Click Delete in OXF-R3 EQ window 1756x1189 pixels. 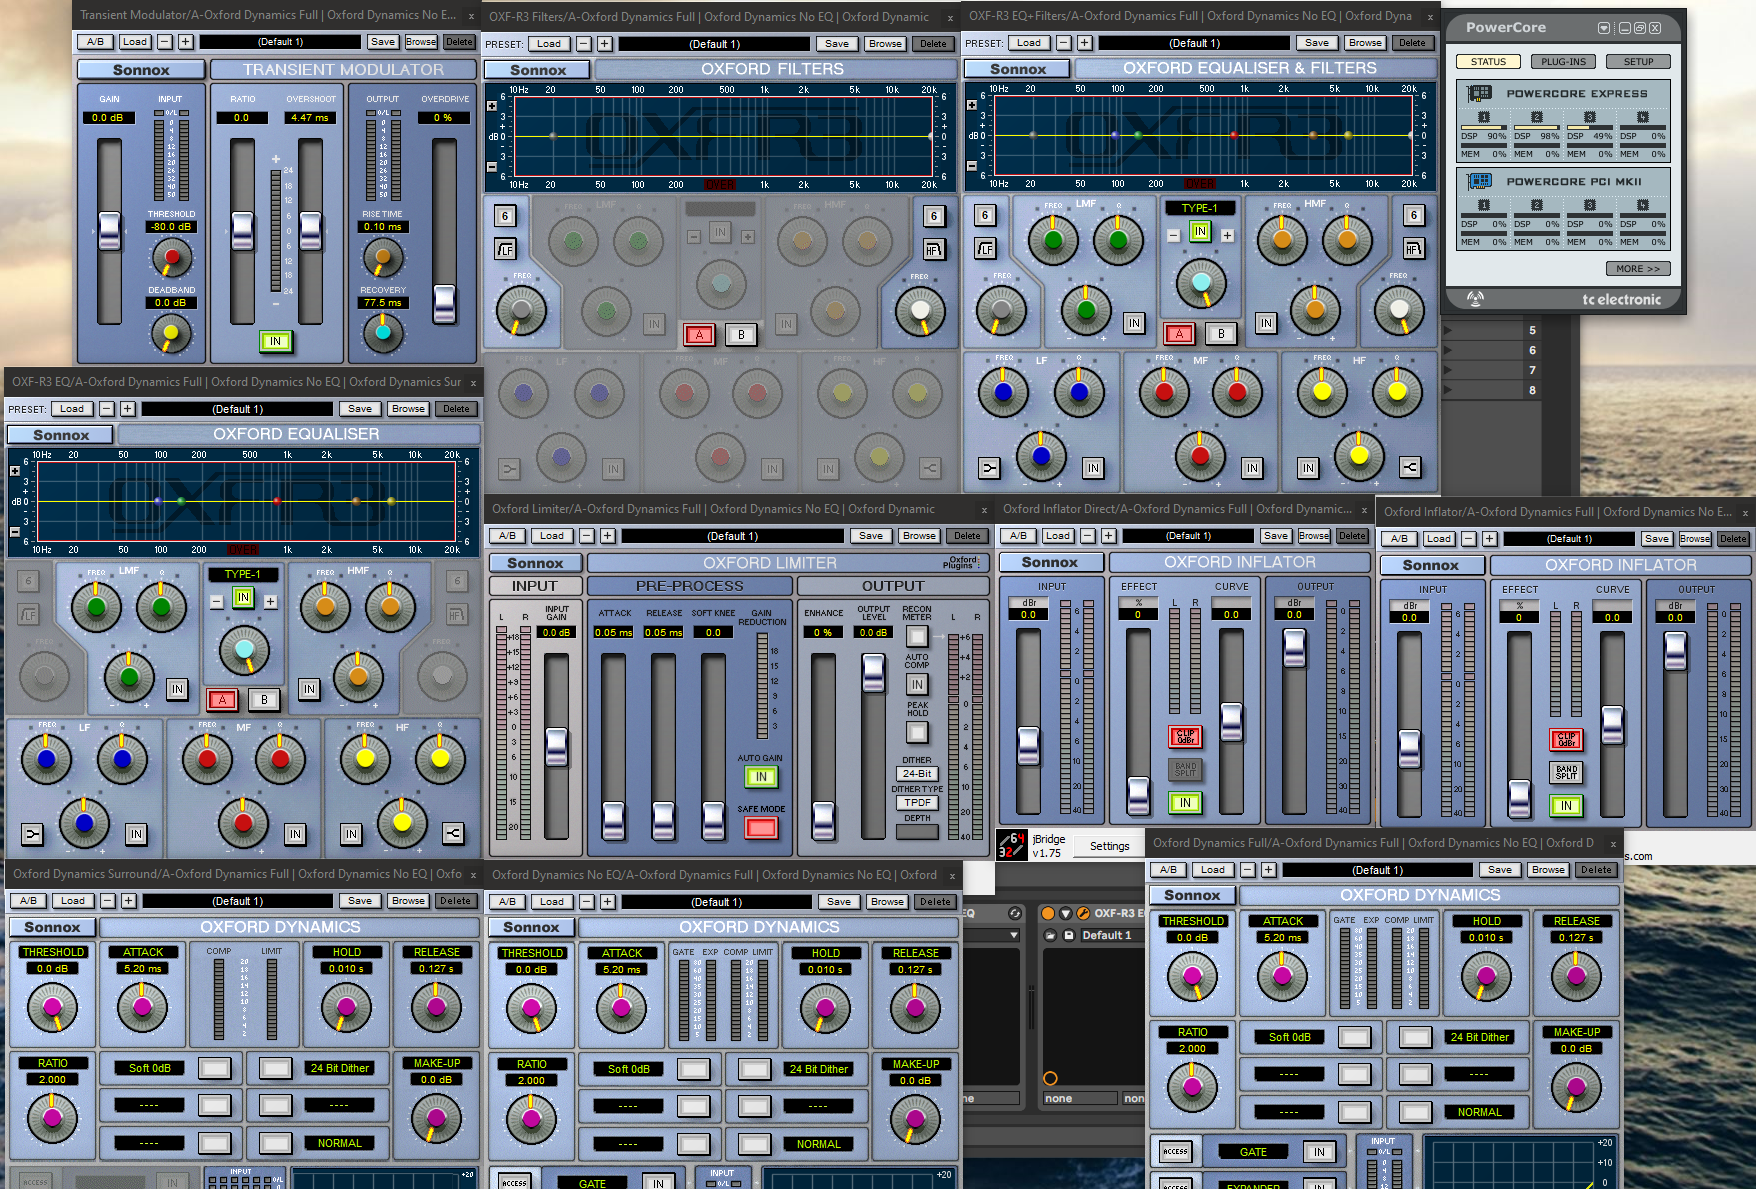[x=456, y=409]
